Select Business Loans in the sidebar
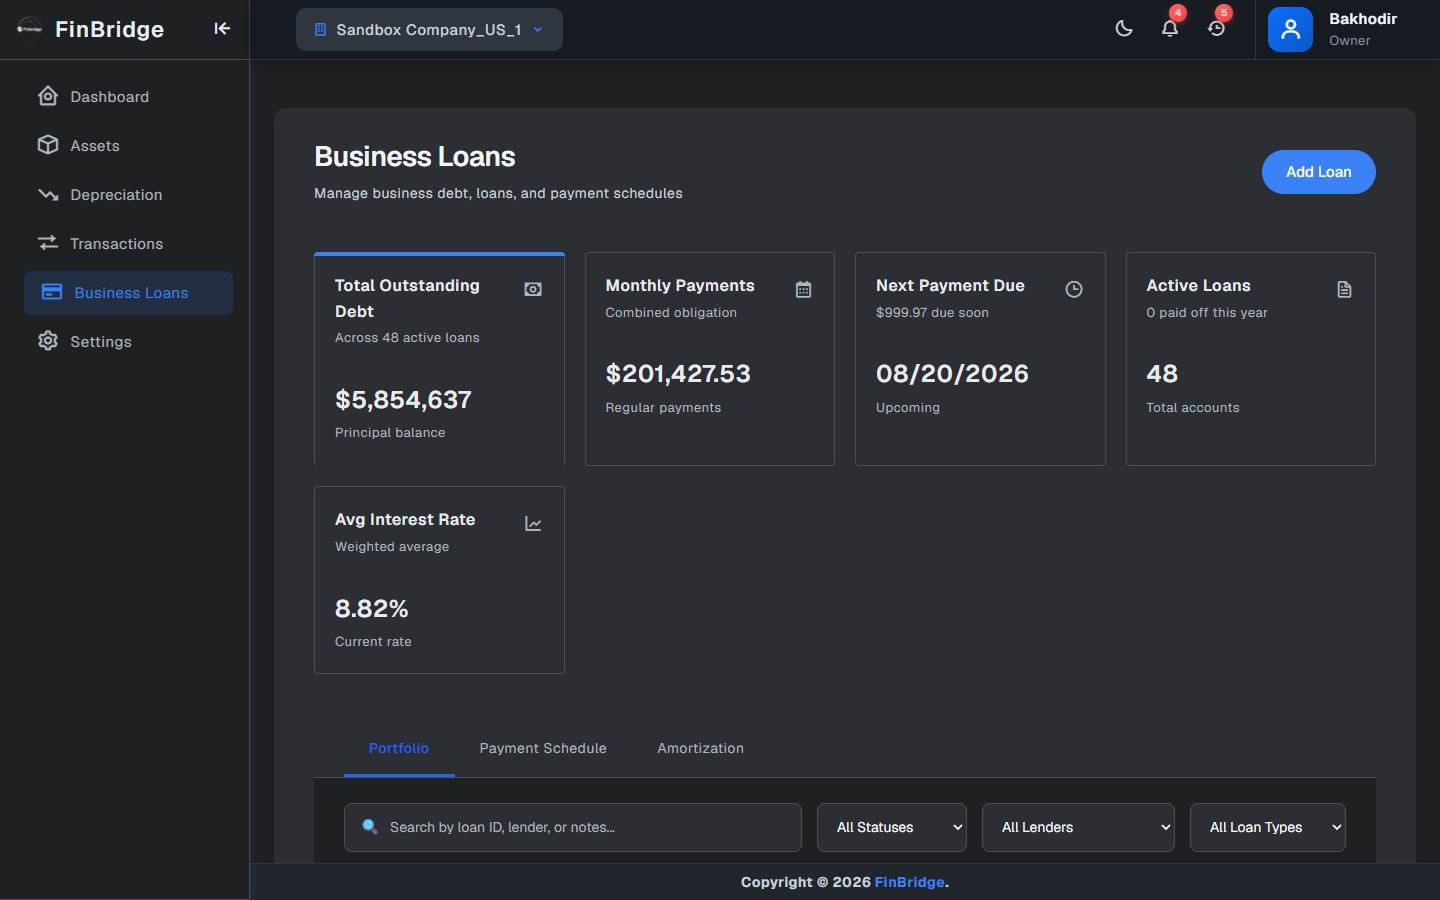Screen dimensions: 1440x900 click(128, 293)
